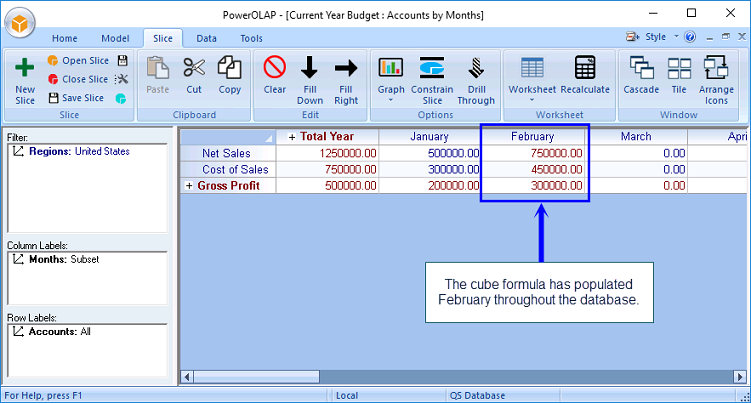Click the orange Open Slice icon
Image resolution: width=751 pixels, height=403 pixels.
click(x=53, y=60)
